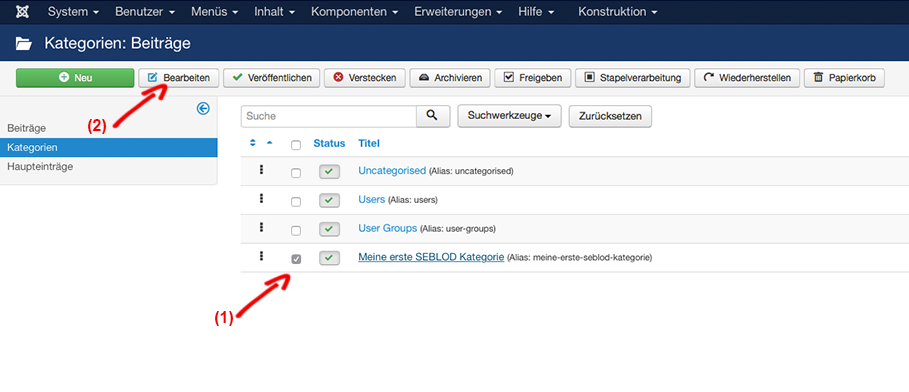
Task: Click drag handle of User Groups row
Action: coord(261,227)
